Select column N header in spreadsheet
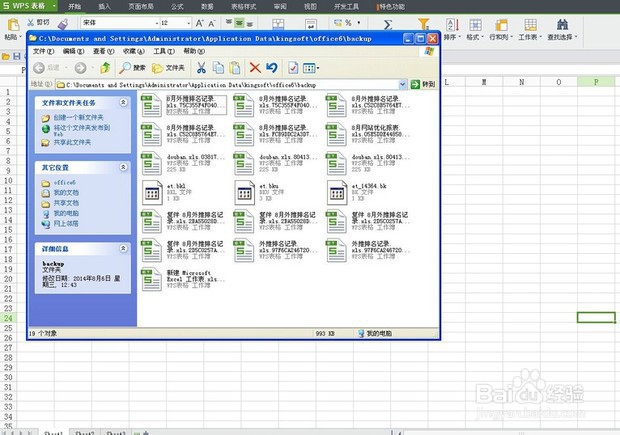 (x=521, y=82)
